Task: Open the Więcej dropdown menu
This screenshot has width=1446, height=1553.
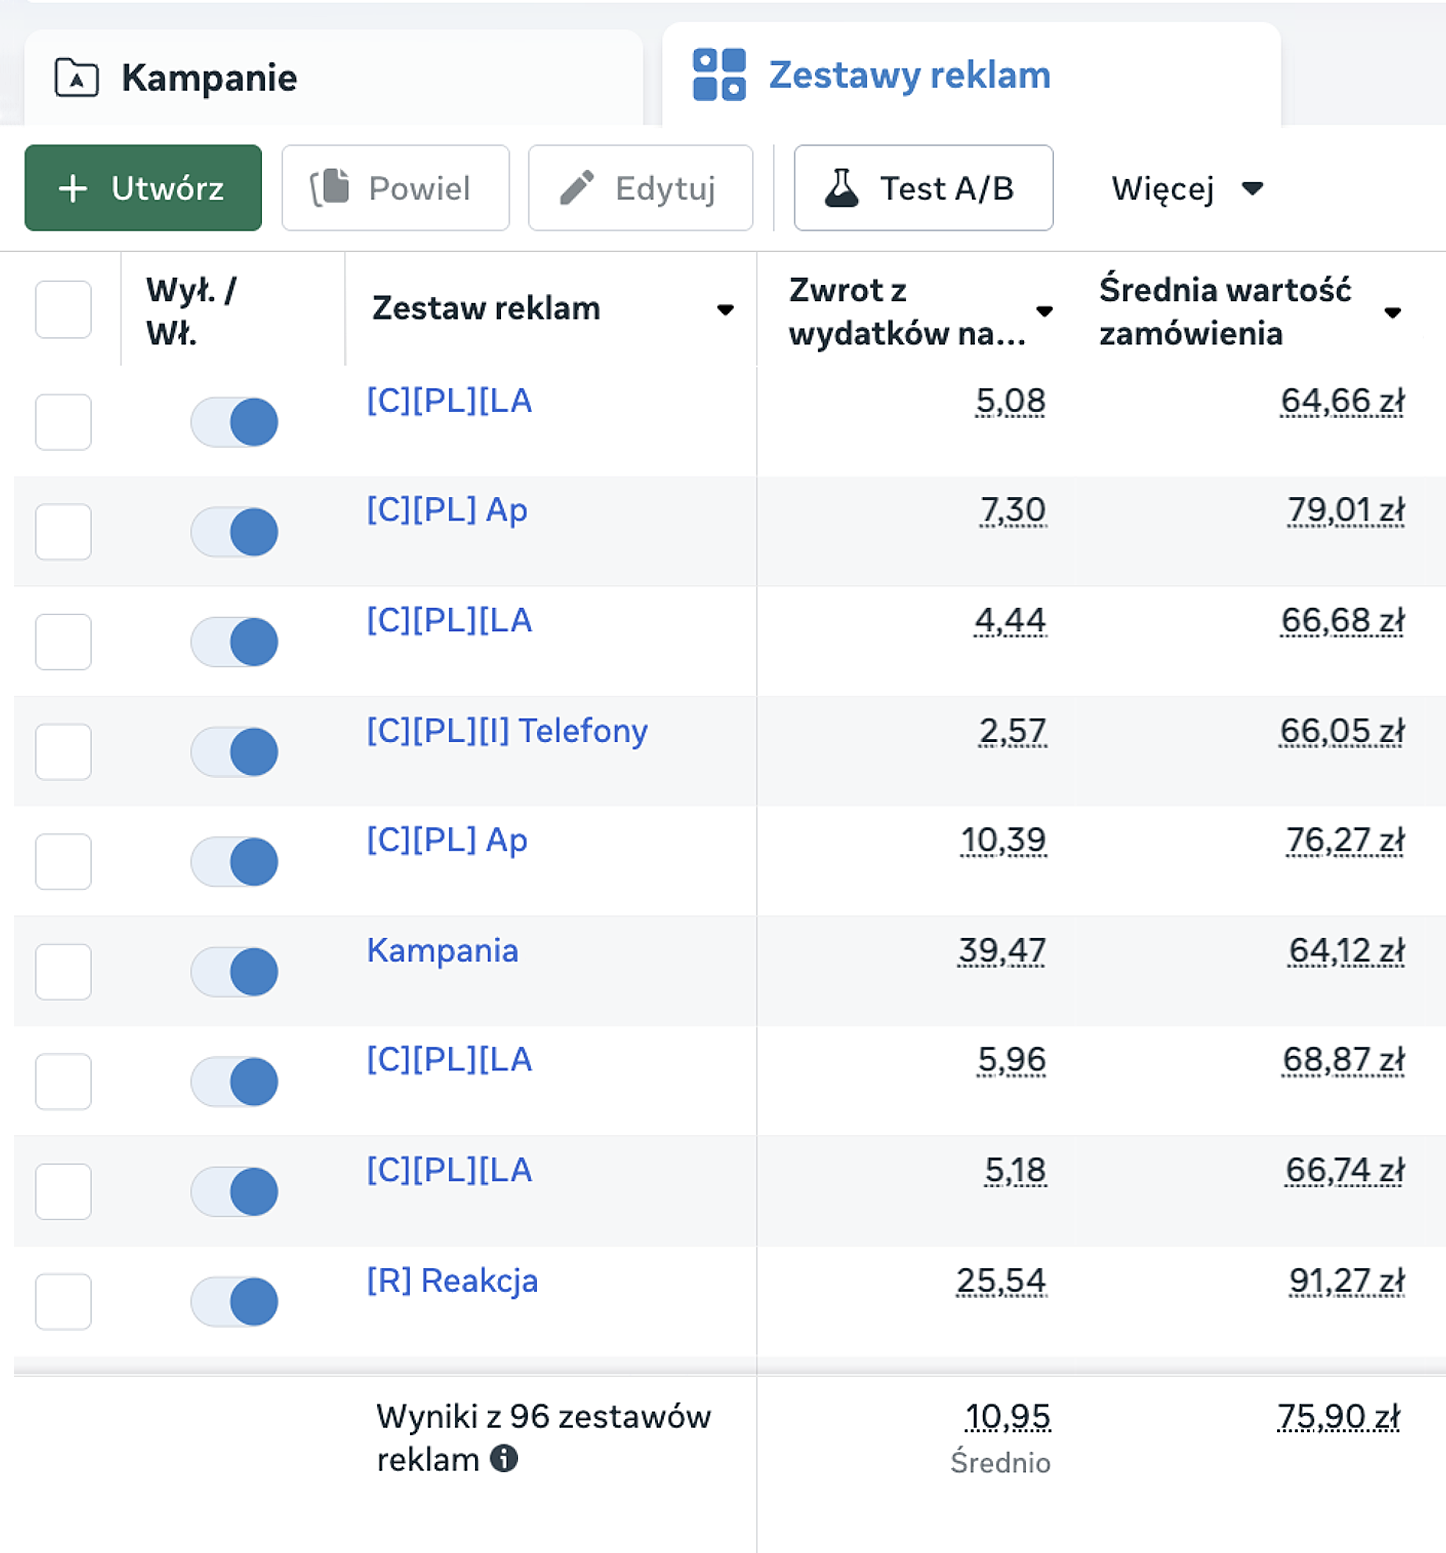Action: coord(1186,188)
